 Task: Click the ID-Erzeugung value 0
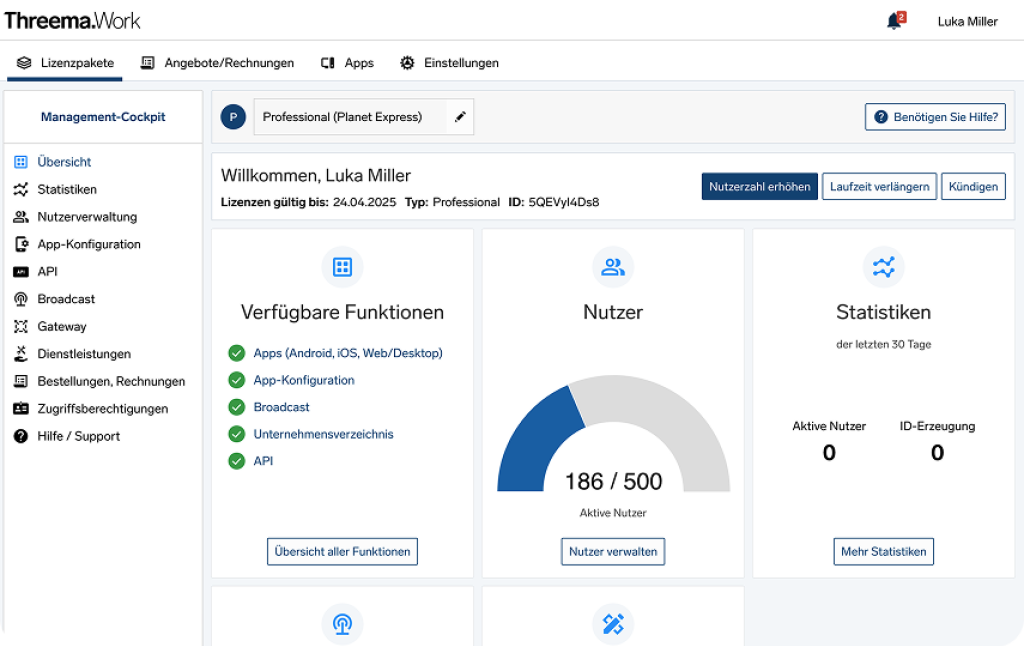[x=937, y=452]
